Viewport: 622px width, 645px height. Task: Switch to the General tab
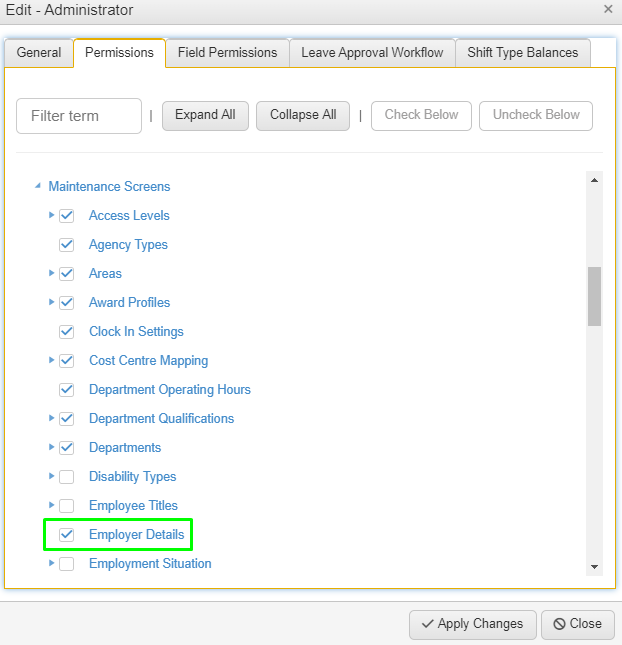[39, 53]
